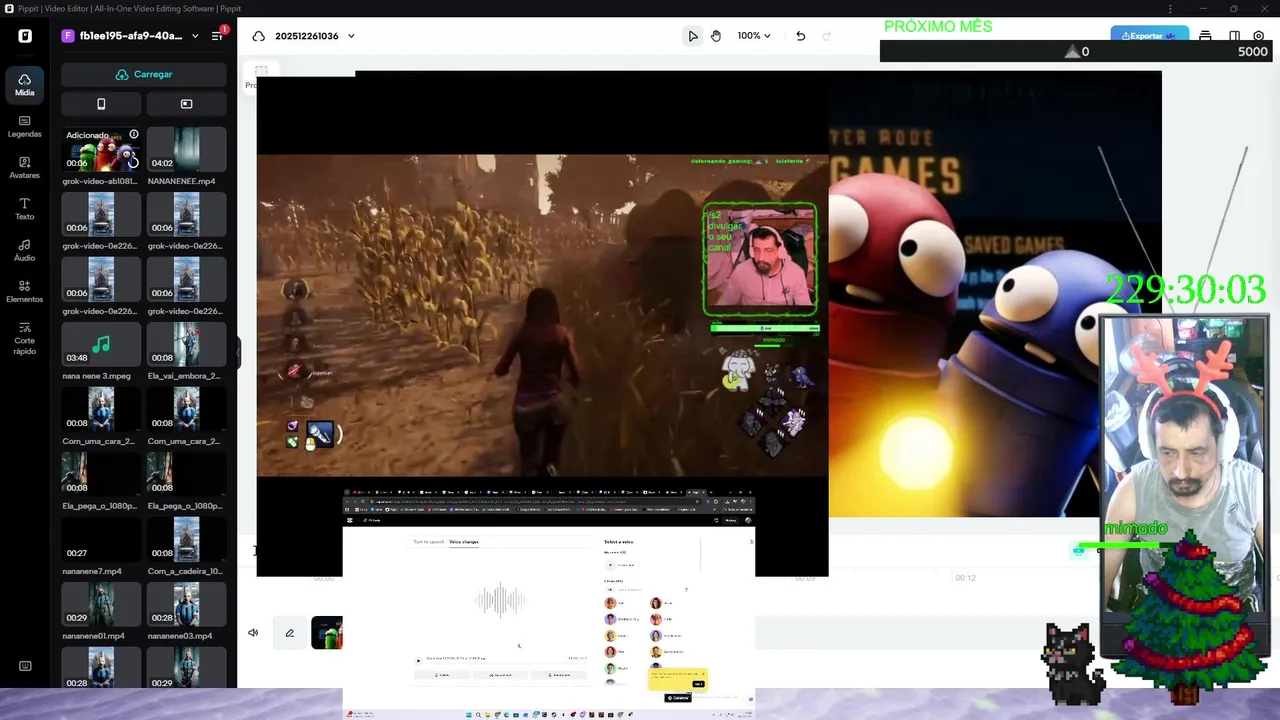Click the Carregar upload button
This screenshot has width=1280, height=720.
tap(144, 74)
